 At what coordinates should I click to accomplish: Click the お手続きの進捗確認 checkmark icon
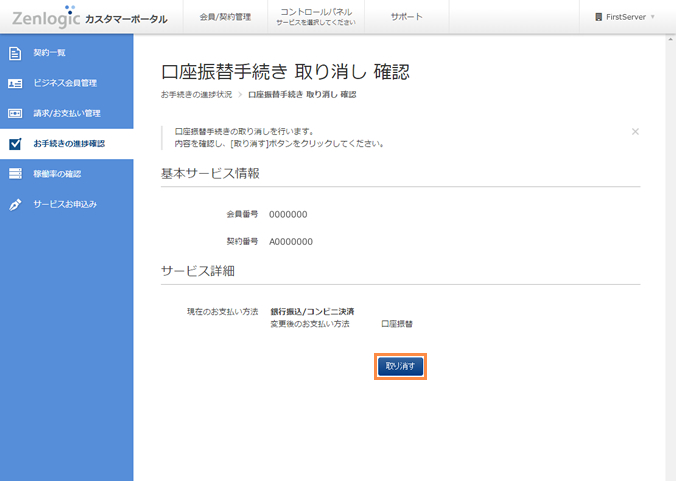tap(15, 144)
